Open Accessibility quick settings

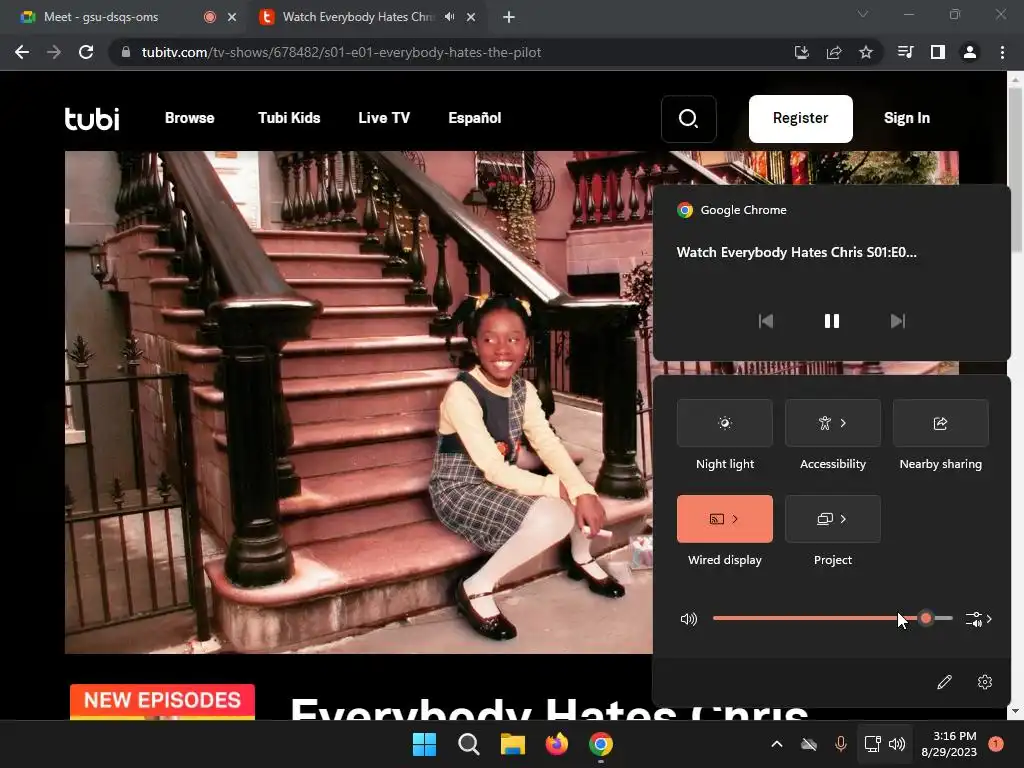coord(833,423)
